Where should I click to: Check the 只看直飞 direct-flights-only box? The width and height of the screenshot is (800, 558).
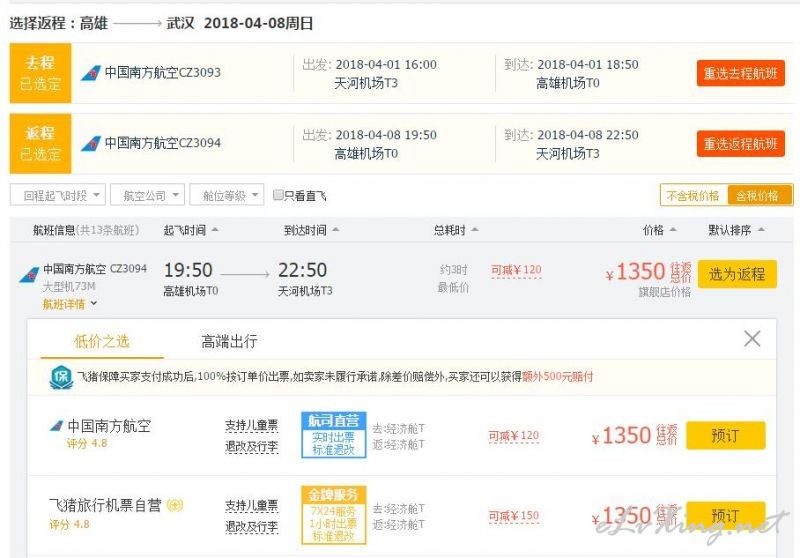click(x=278, y=195)
